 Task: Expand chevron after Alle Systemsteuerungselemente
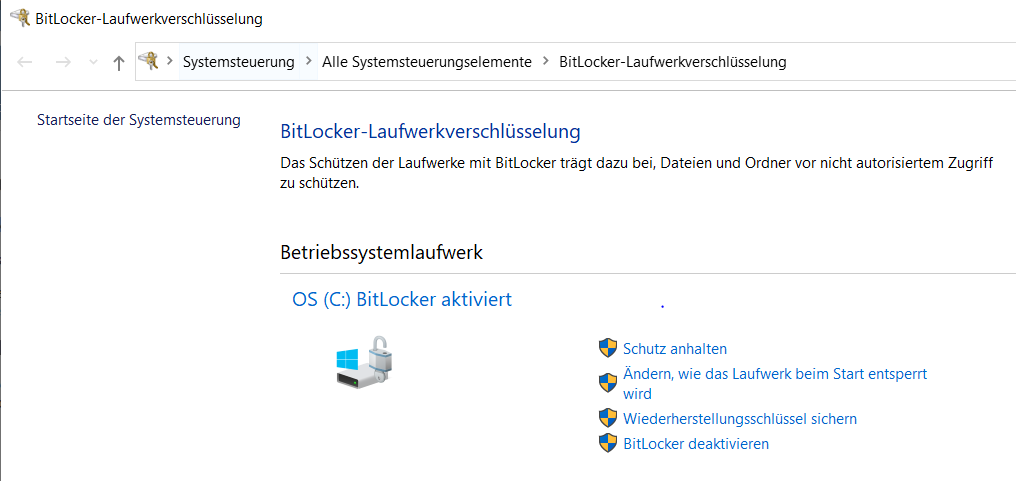pos(545,62)
